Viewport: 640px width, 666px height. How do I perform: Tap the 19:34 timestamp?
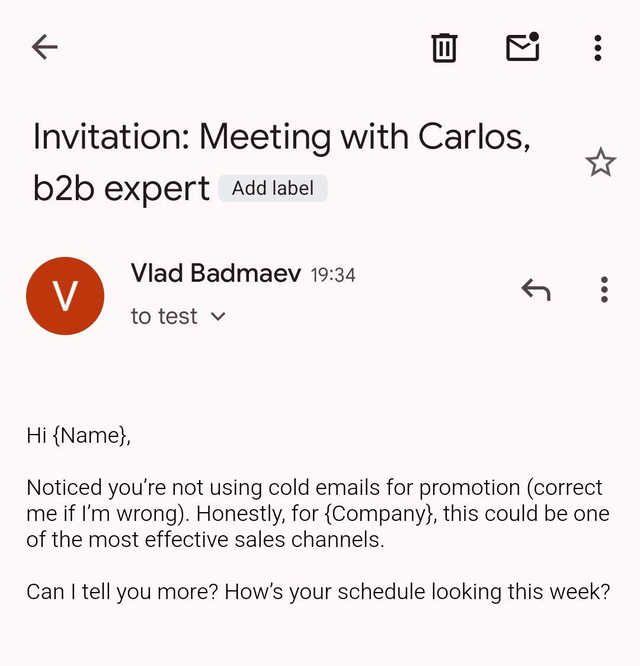pos(333,275)
